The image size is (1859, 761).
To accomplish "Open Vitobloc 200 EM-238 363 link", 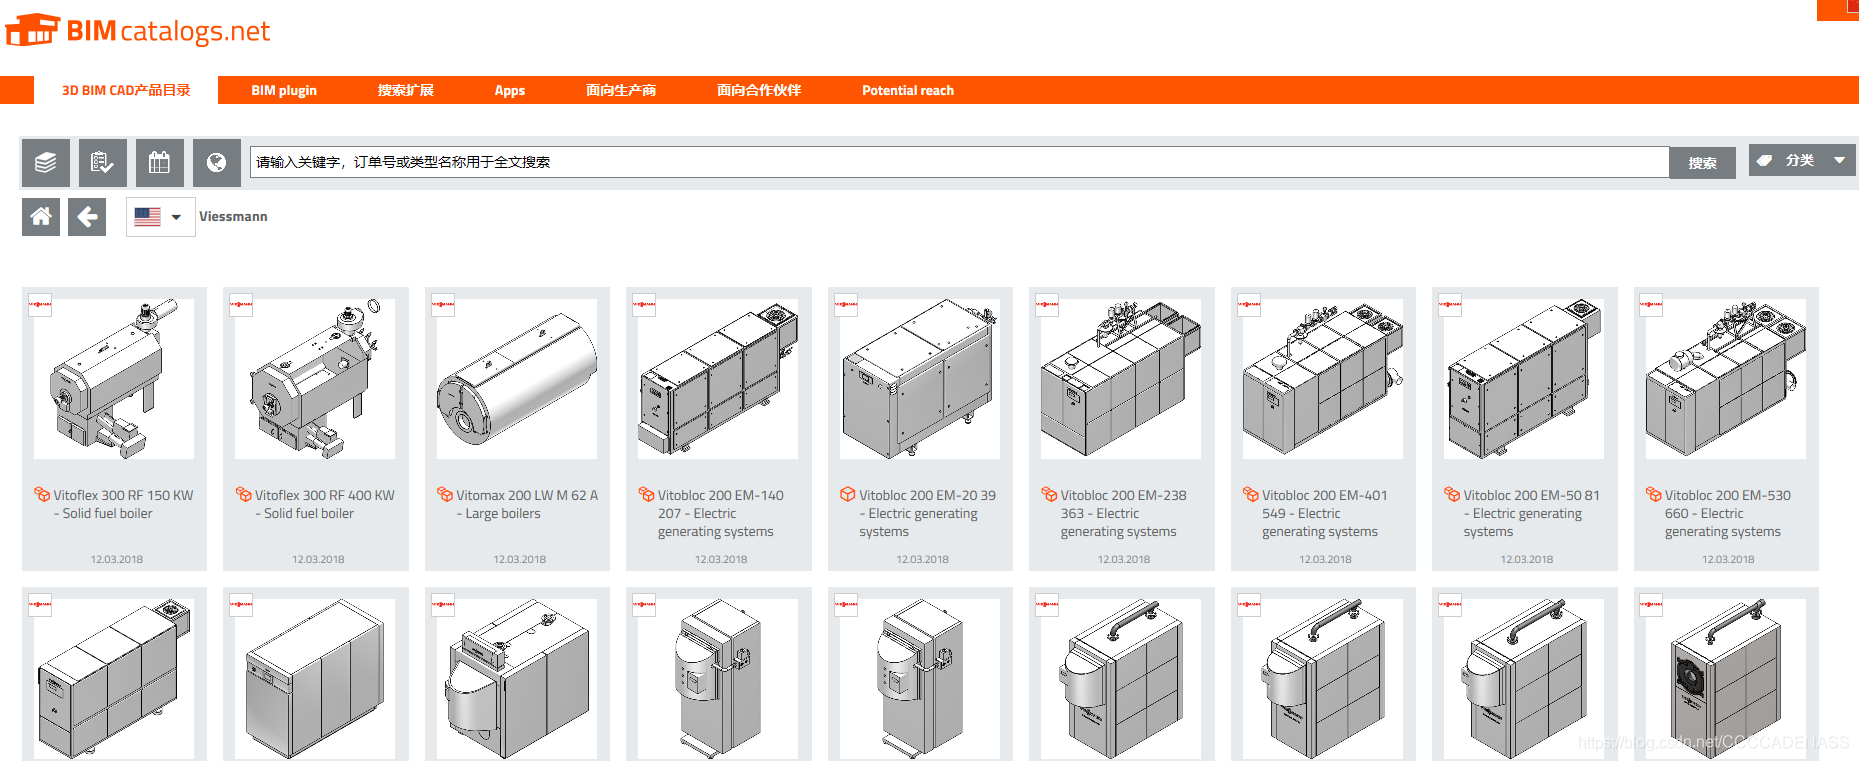I will [1123, 513].
